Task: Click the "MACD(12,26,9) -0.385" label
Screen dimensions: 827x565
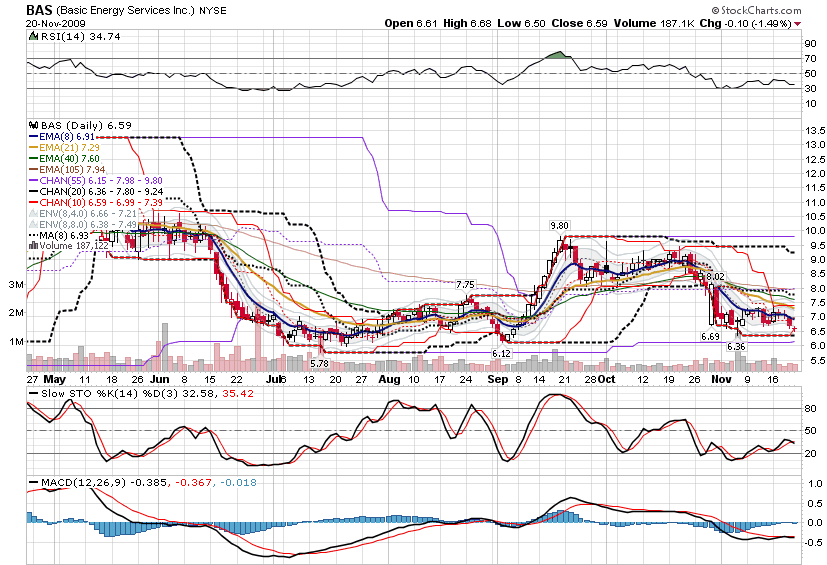Action: click(103, 482)
